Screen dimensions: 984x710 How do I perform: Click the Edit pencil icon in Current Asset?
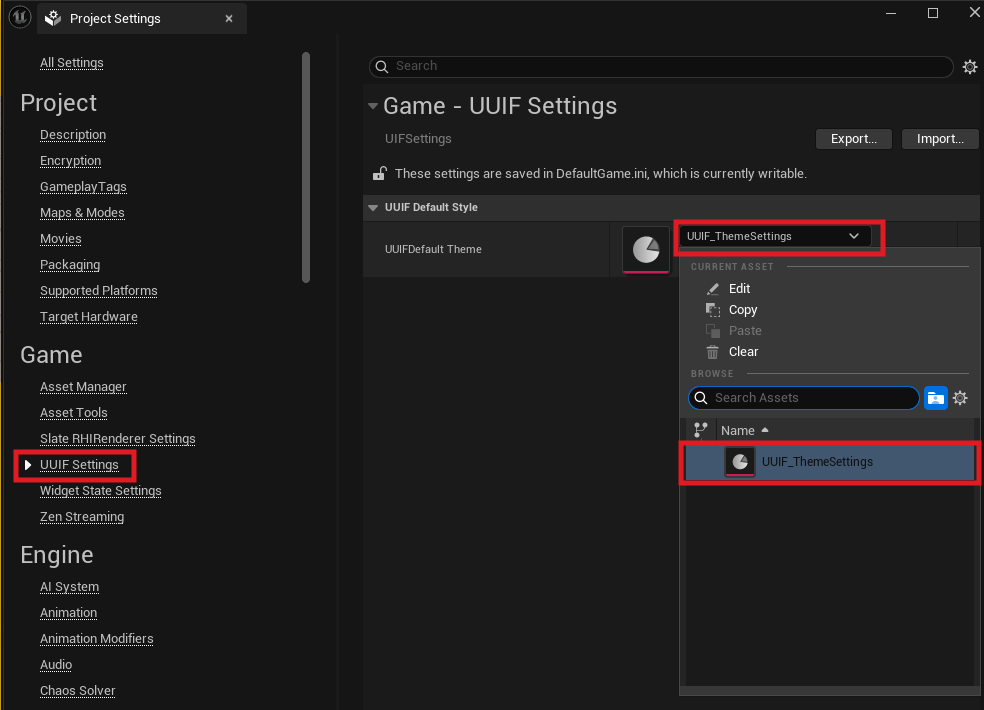(x=713, y=289)
